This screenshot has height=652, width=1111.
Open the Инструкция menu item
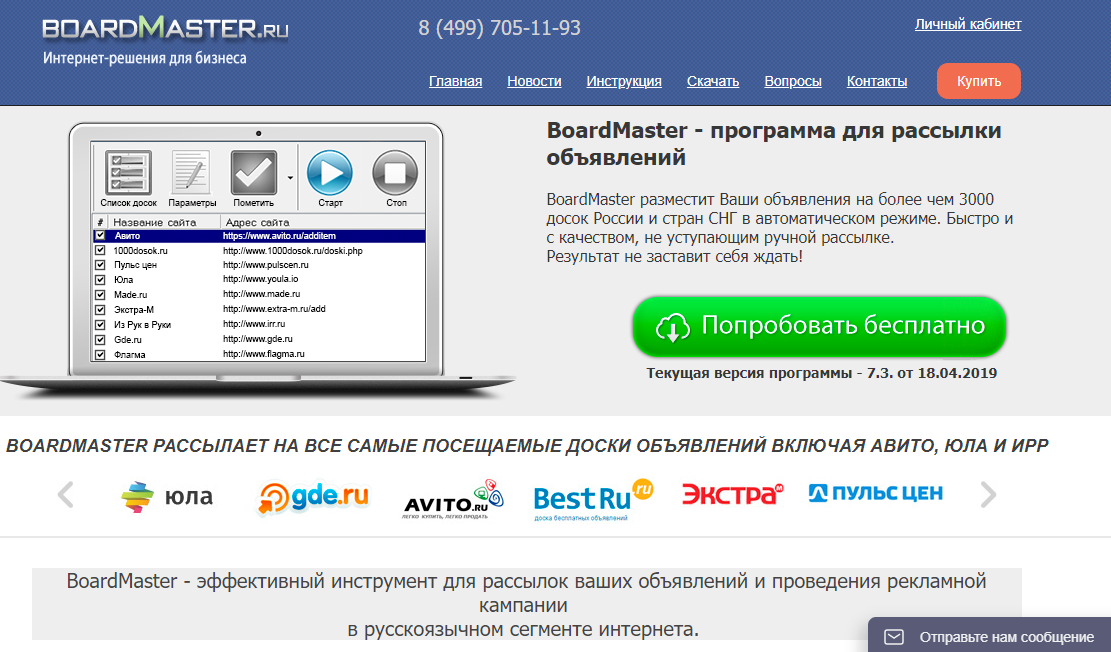624,82
